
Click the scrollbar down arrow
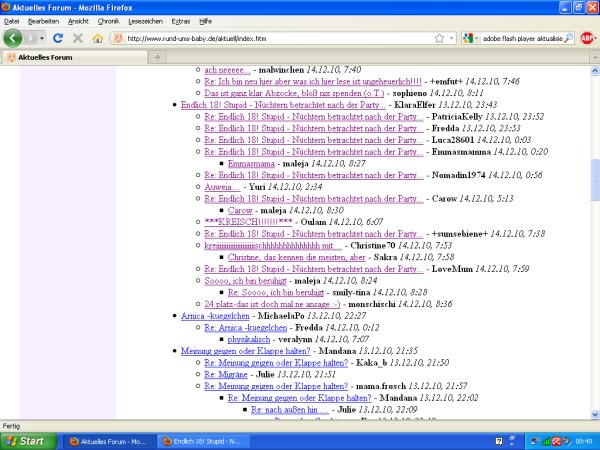[x=595, y=414]
